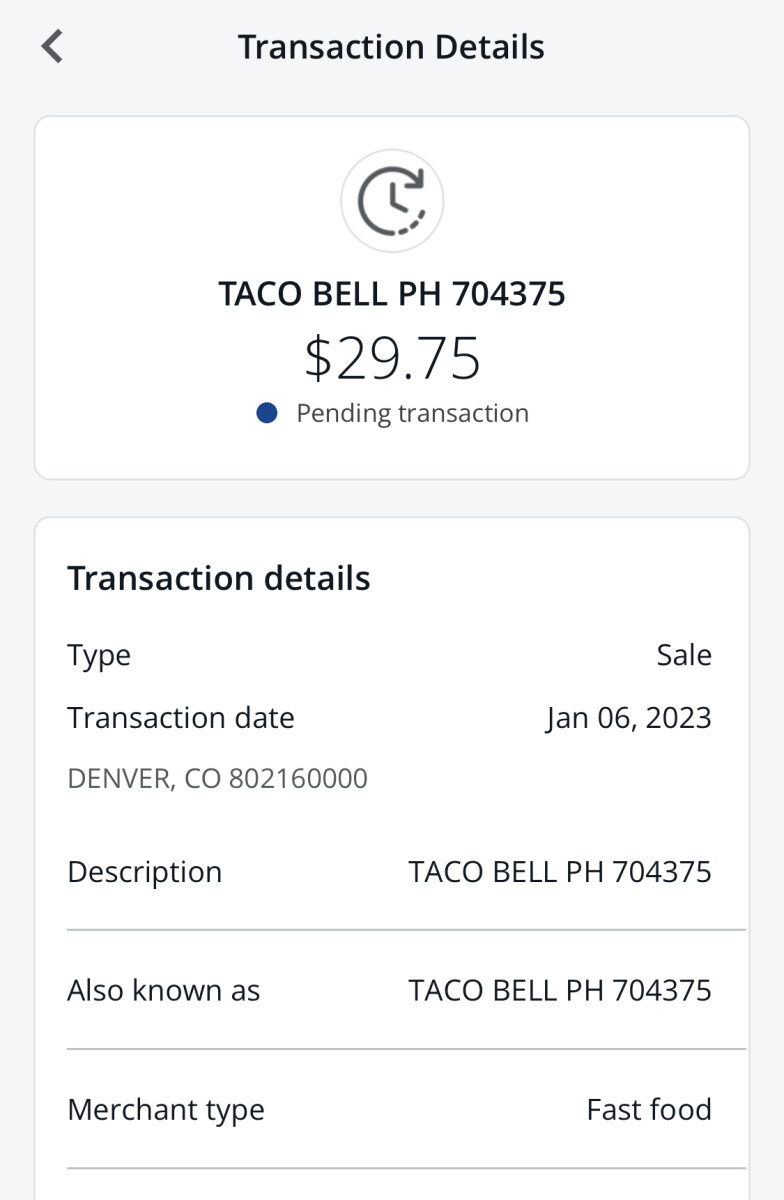Tap the "Merchant type" label
784x1200 pixels.
tap(165, 1110)
